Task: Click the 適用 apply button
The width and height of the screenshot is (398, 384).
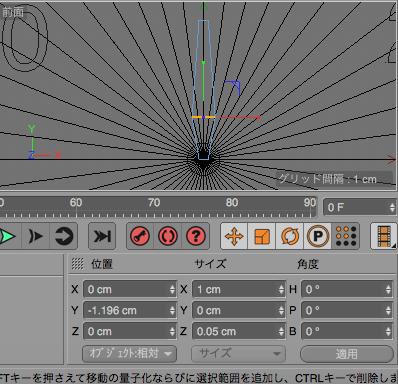Action: [x=347, y=353]
